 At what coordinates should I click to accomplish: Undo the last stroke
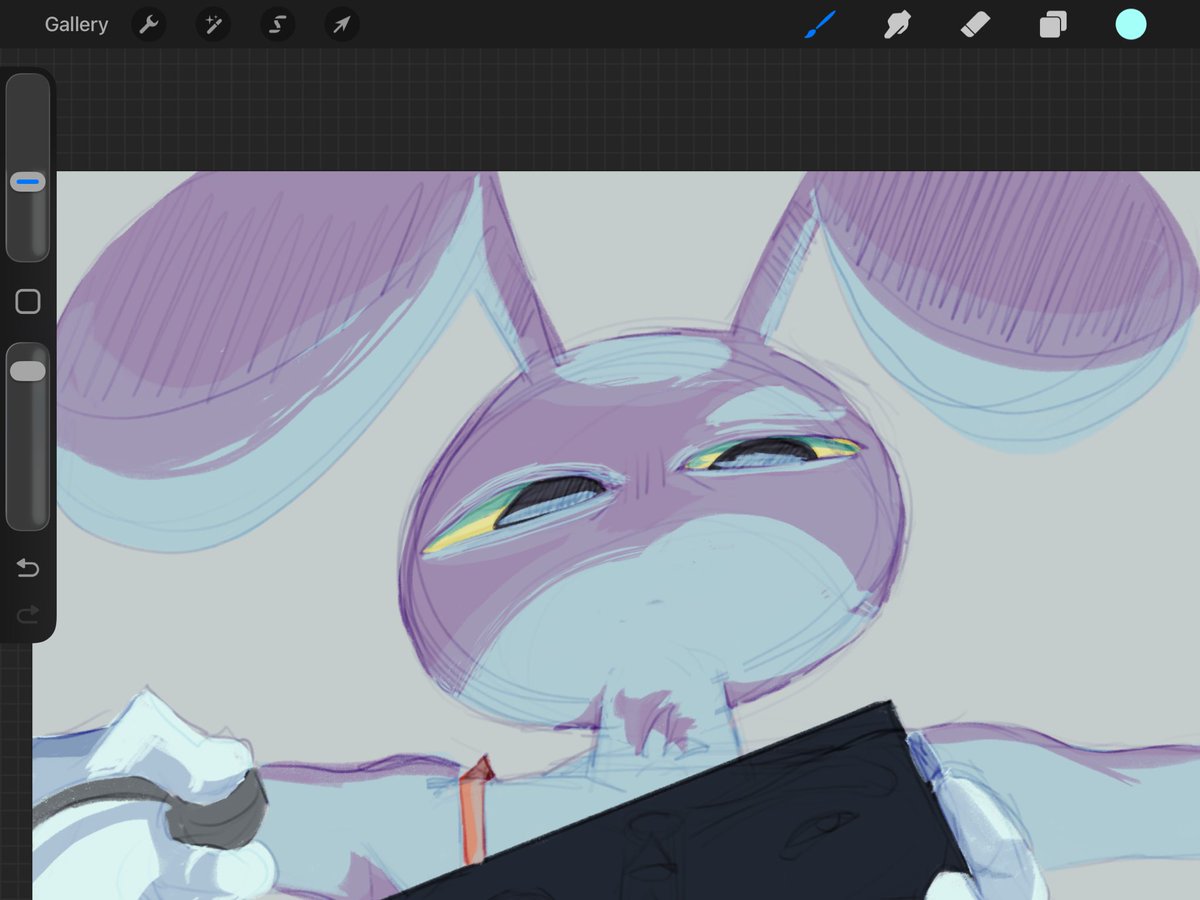[x=28, y=568]
